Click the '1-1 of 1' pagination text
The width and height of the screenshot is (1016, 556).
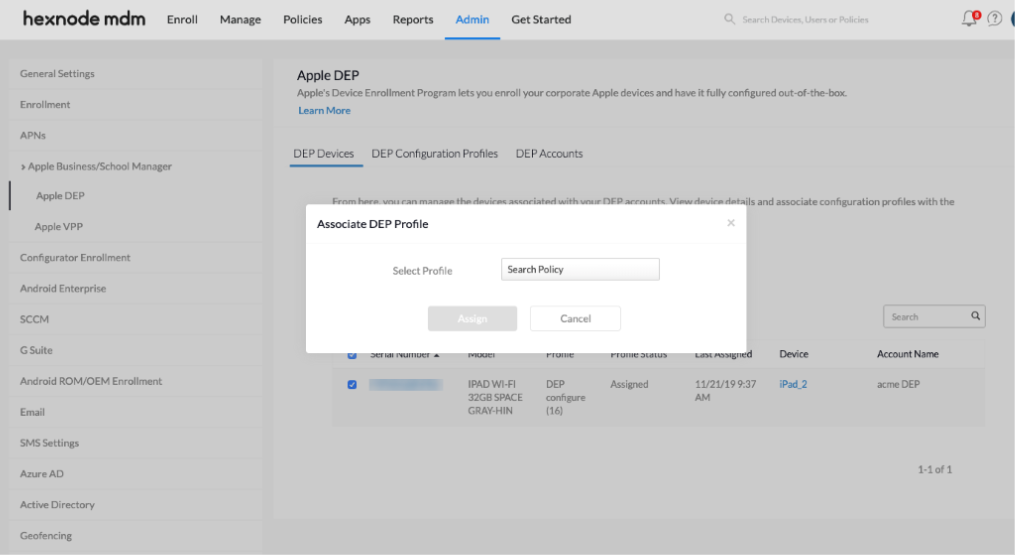point(935,470)
